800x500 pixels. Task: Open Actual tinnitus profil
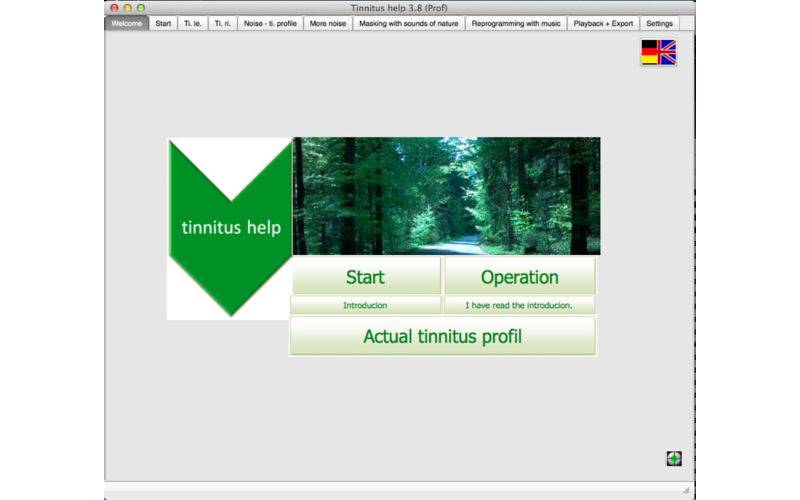(442, 337)
